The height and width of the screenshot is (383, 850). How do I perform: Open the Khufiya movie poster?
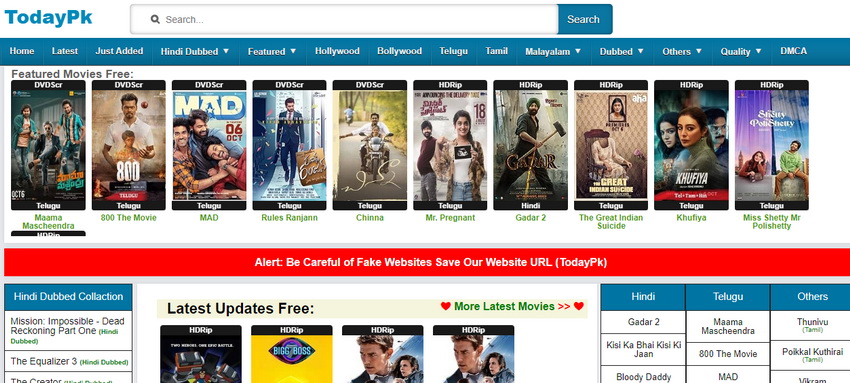pyautogui.click(x=691, y=145)
